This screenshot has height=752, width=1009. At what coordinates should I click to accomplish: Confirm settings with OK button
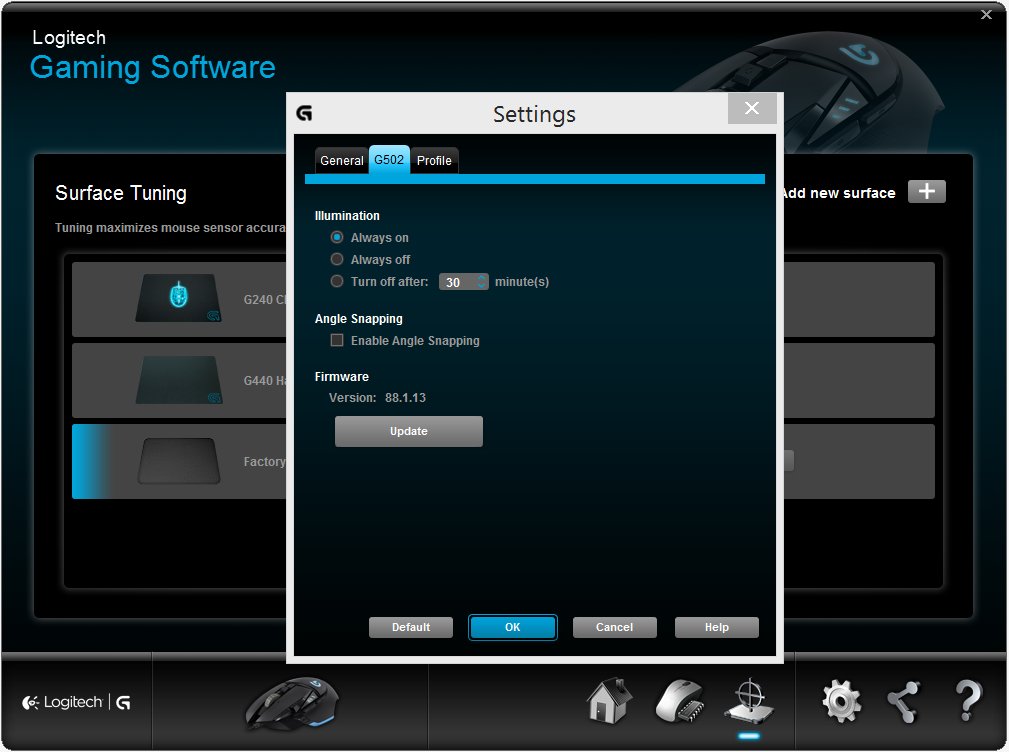512,627
